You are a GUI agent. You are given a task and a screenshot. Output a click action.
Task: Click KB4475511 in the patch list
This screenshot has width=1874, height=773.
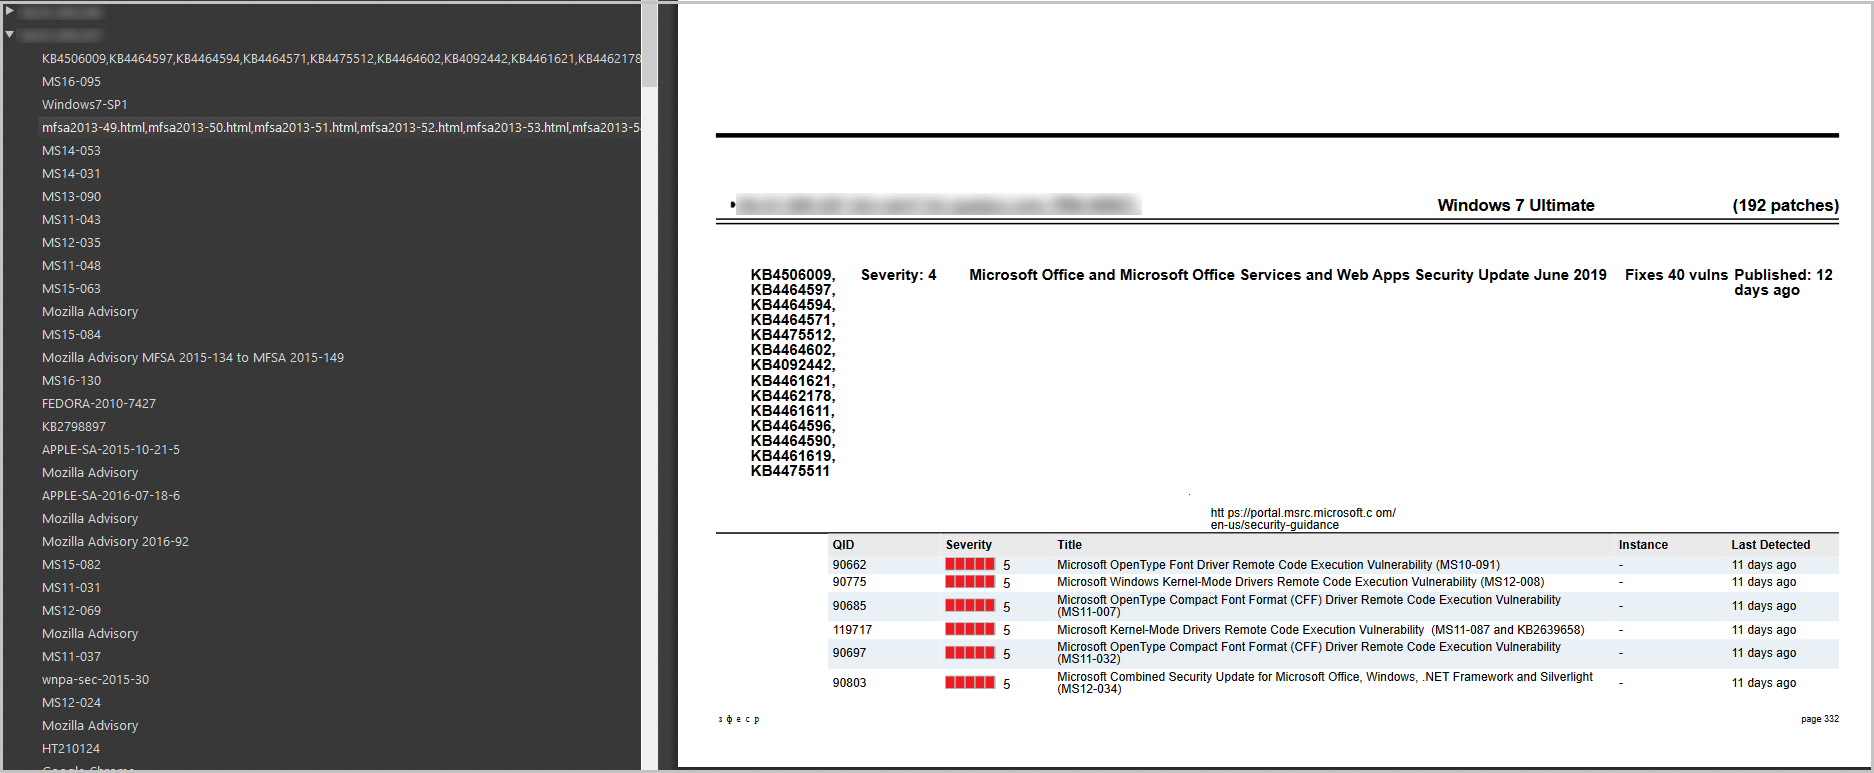(790, 471)
